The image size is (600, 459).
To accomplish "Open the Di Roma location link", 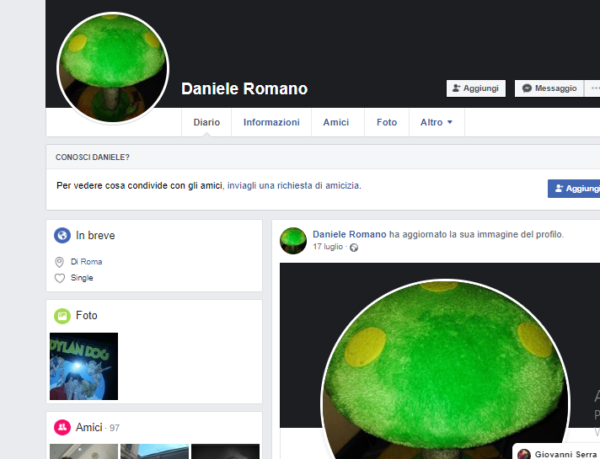I will [x=86, y=262].
